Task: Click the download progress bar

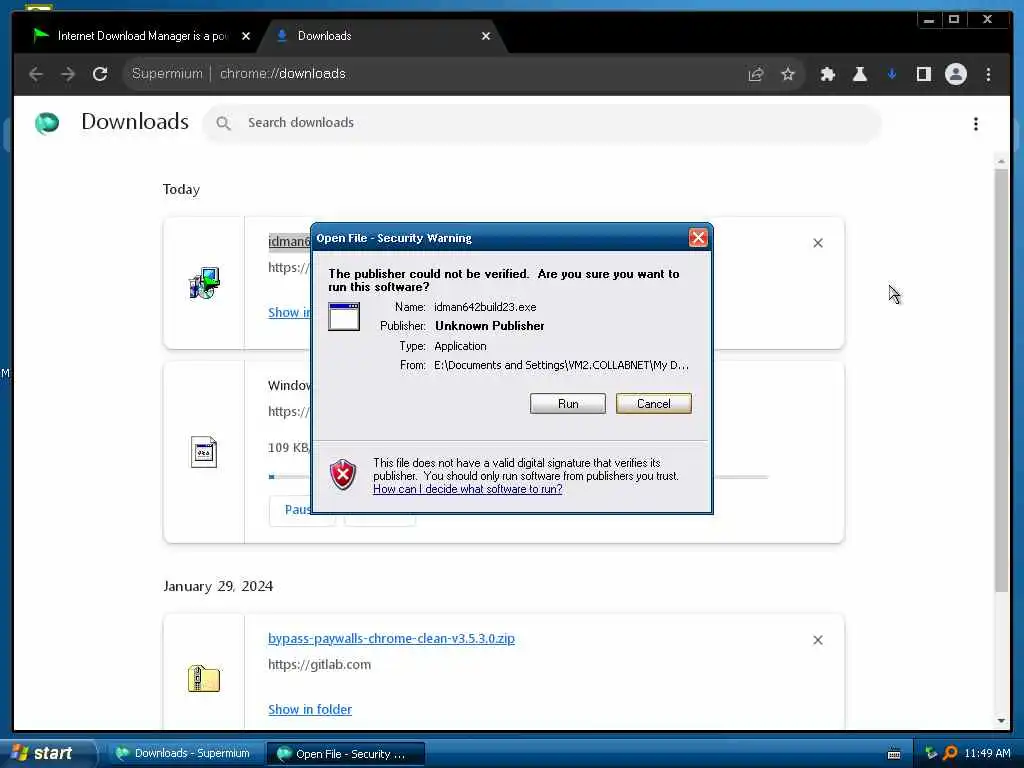Action: click(742, 477)
